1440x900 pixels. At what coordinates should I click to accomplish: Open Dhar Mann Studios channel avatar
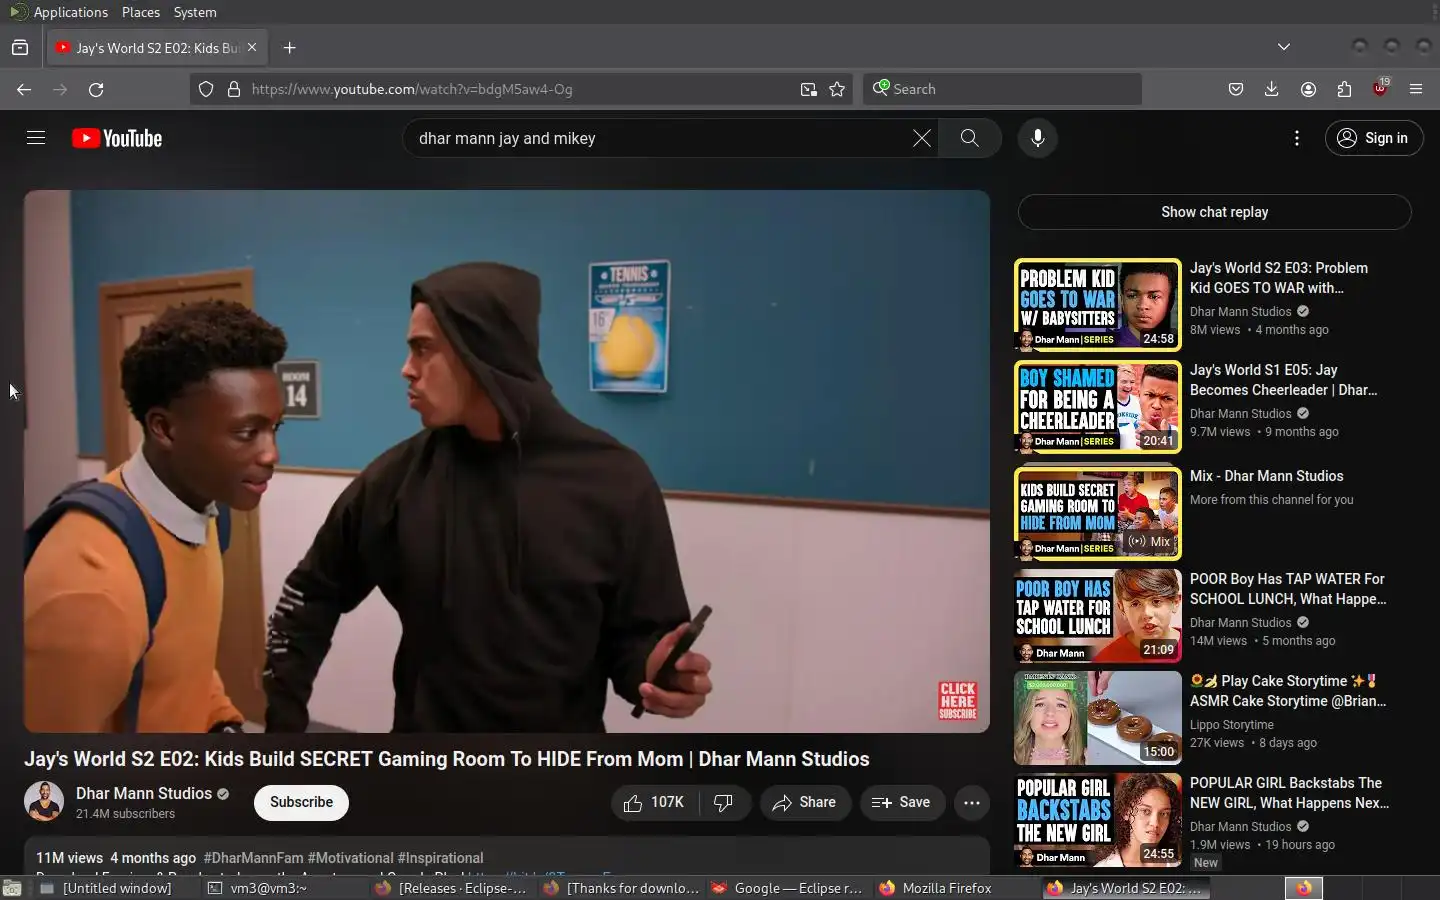click(44, 802)
